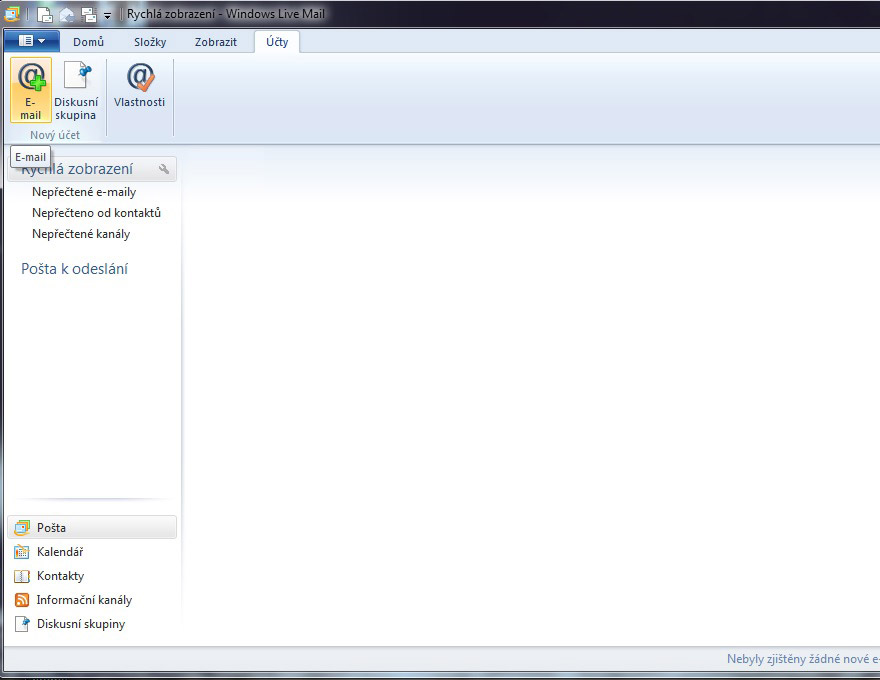Image resolution: width=880 pixels, height=680 pixels.
Task: Open the blue application menu button
Action: point(32,41)
